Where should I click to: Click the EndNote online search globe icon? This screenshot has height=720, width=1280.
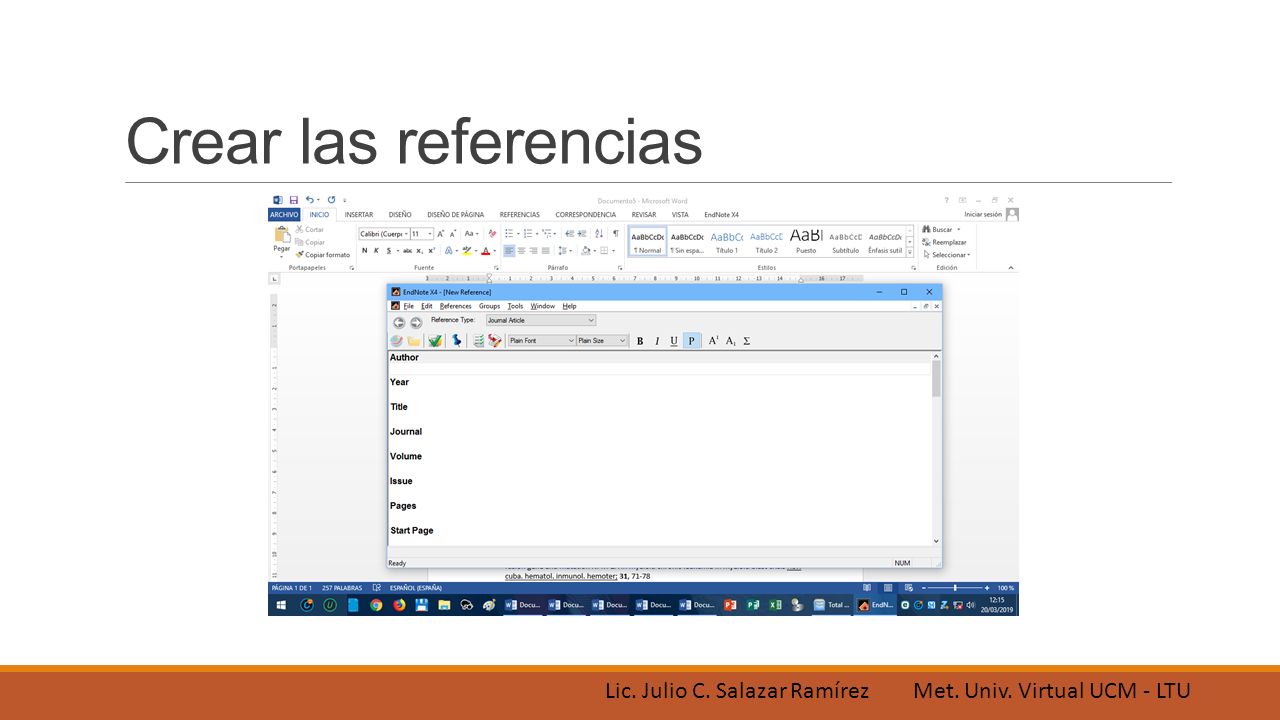[397, 341]
